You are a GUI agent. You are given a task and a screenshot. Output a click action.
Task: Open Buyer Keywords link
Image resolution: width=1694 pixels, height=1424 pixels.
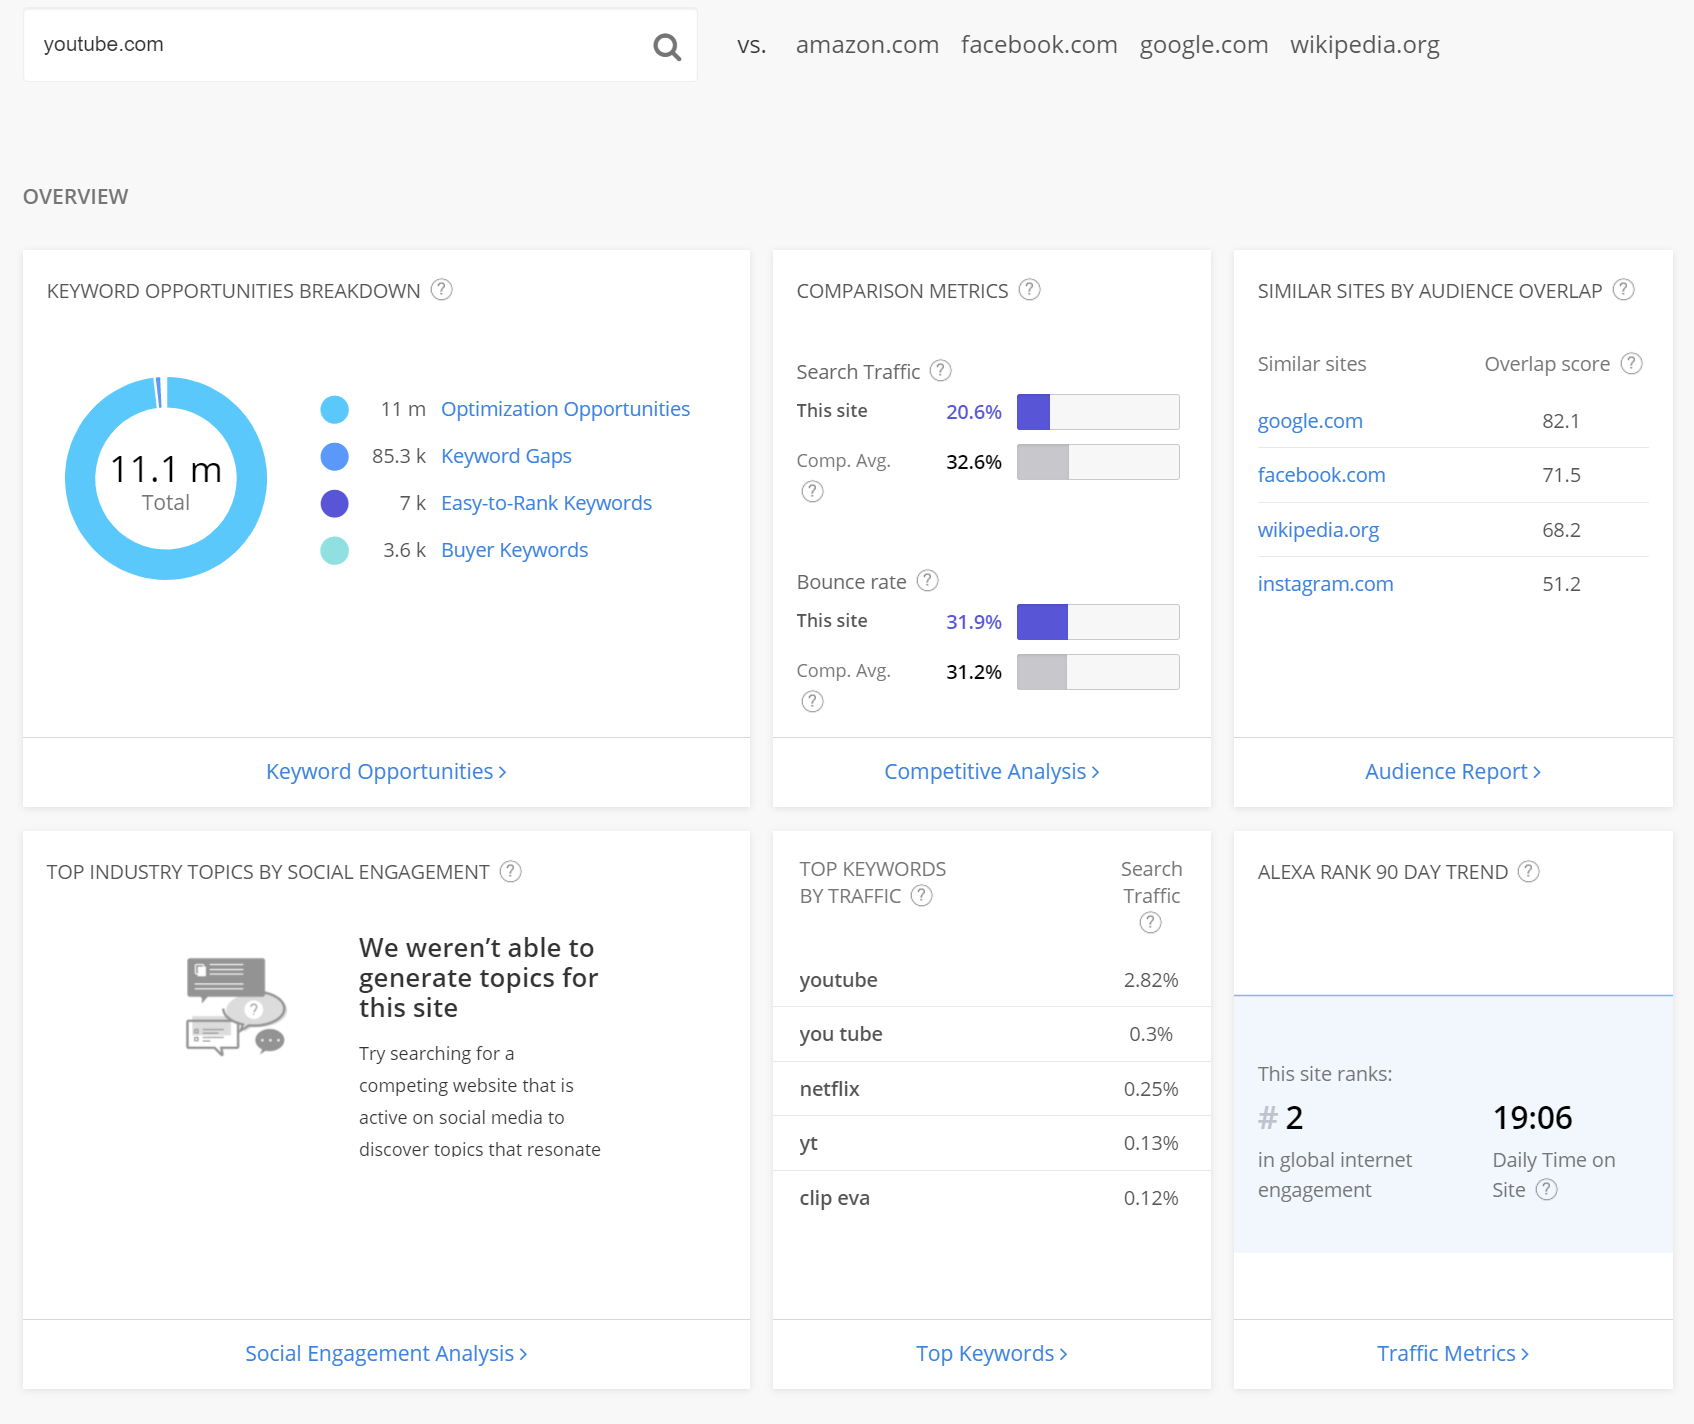(x=514, y=550)
